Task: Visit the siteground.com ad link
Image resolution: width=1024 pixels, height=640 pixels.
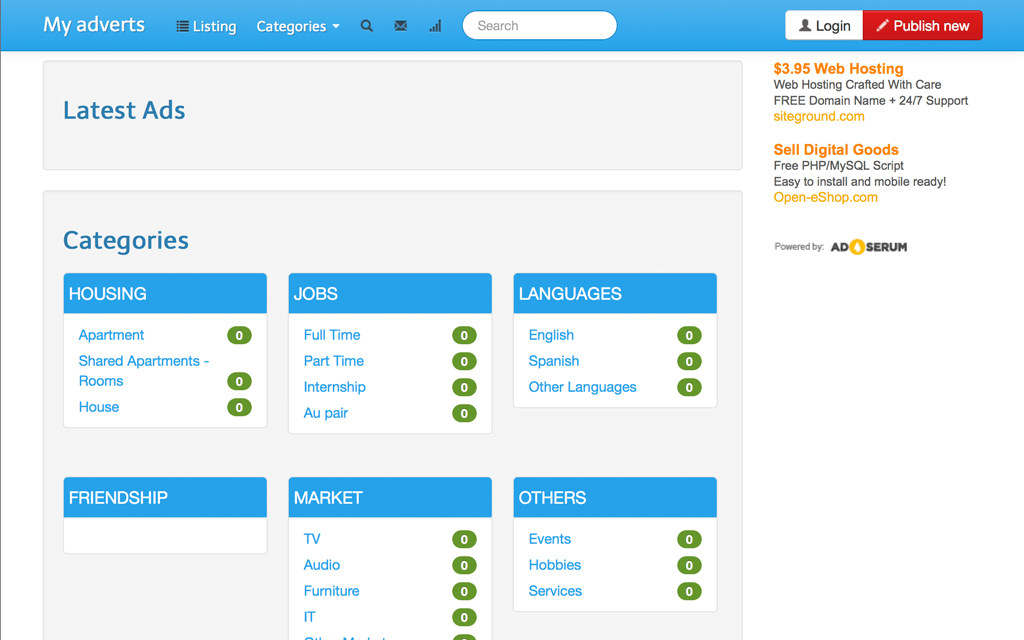Action: [819, 116]
